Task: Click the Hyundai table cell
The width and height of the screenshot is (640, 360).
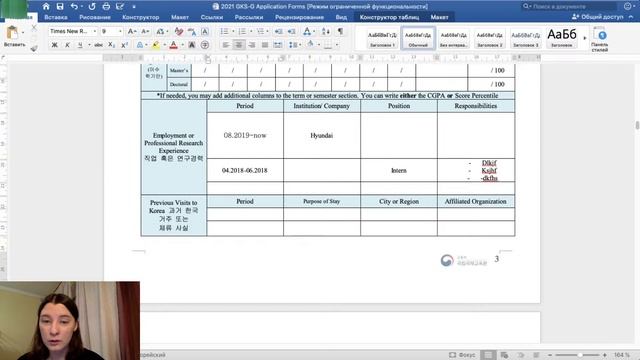Action: tap(322, 136)
